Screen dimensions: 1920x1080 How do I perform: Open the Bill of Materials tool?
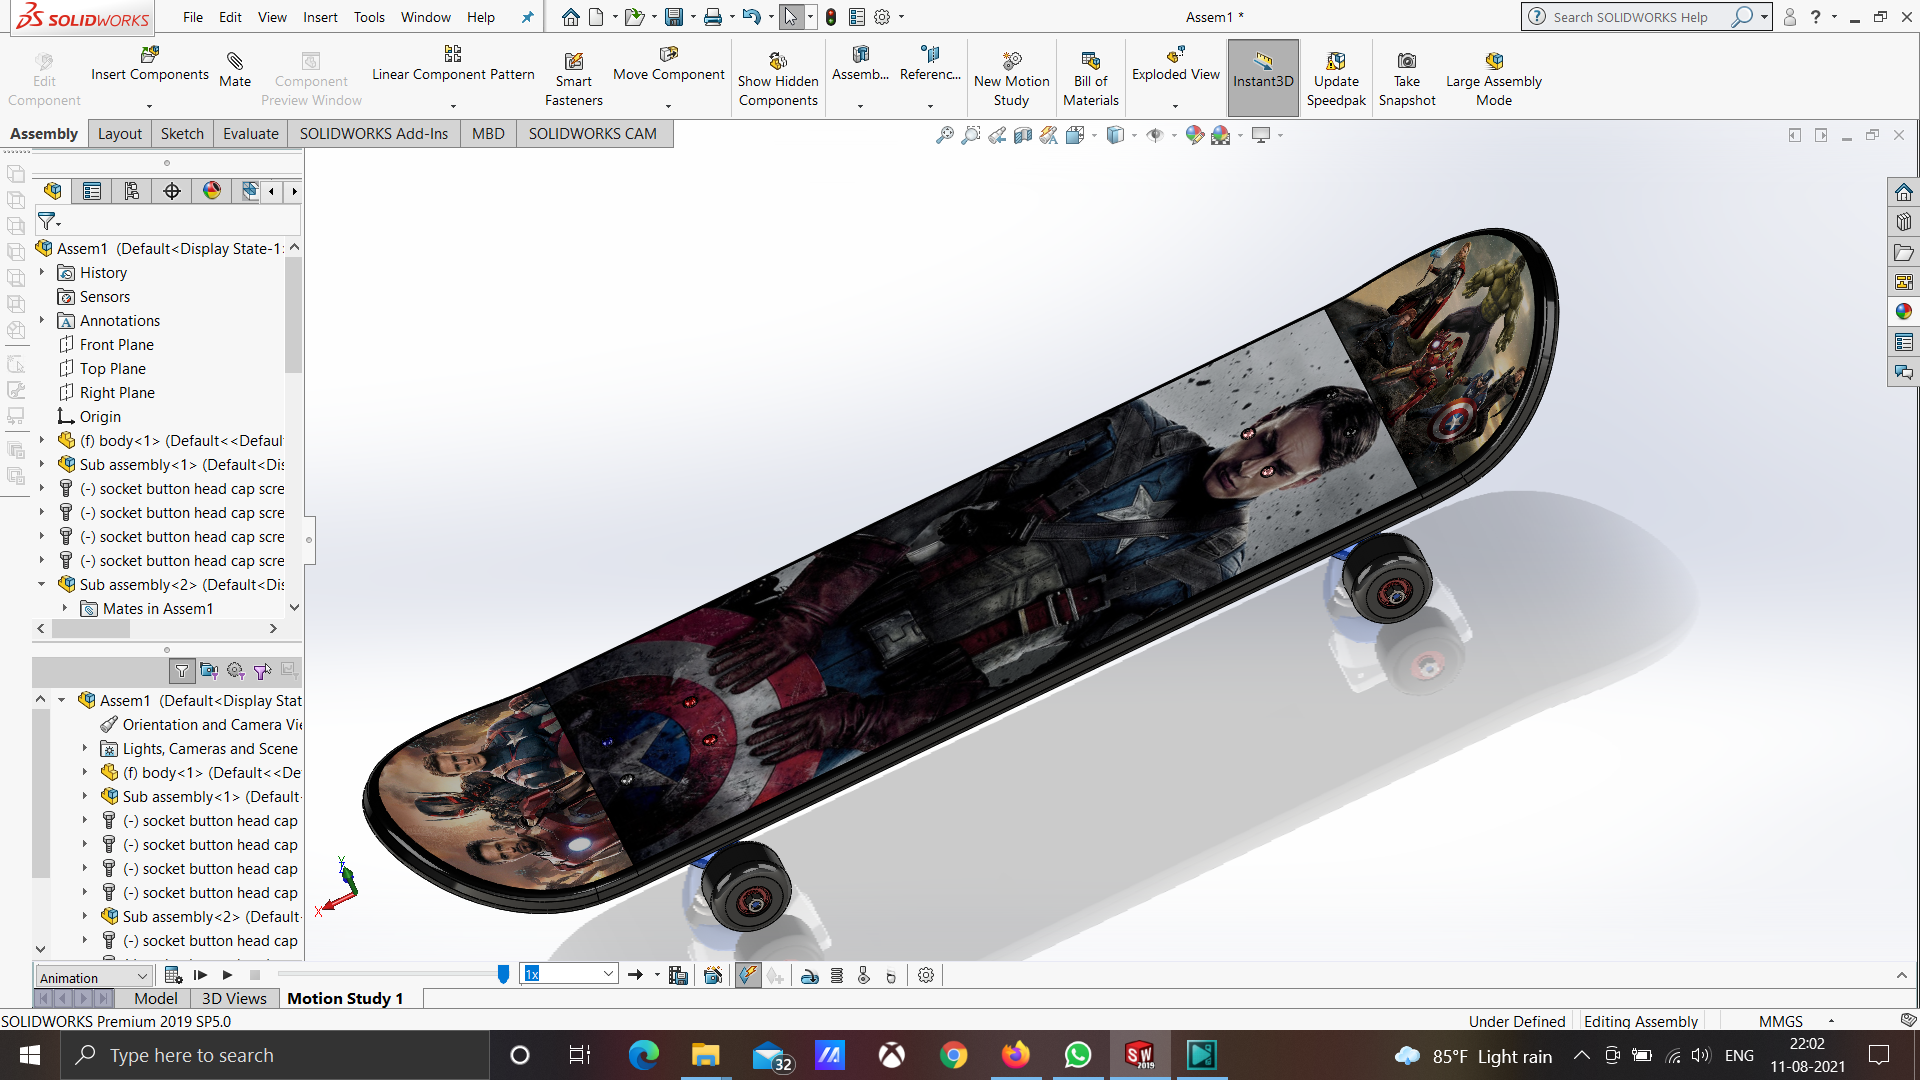(1090, 80)
